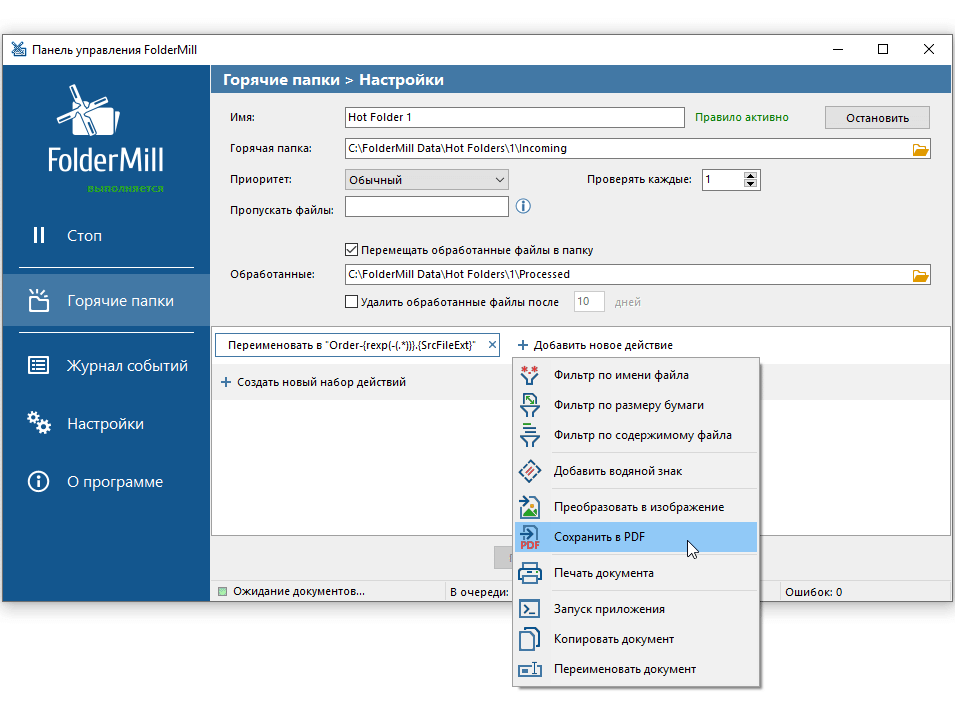Click the Правило активно status text
This screenshot has width=955, height=720.
[x=741, y=117]
